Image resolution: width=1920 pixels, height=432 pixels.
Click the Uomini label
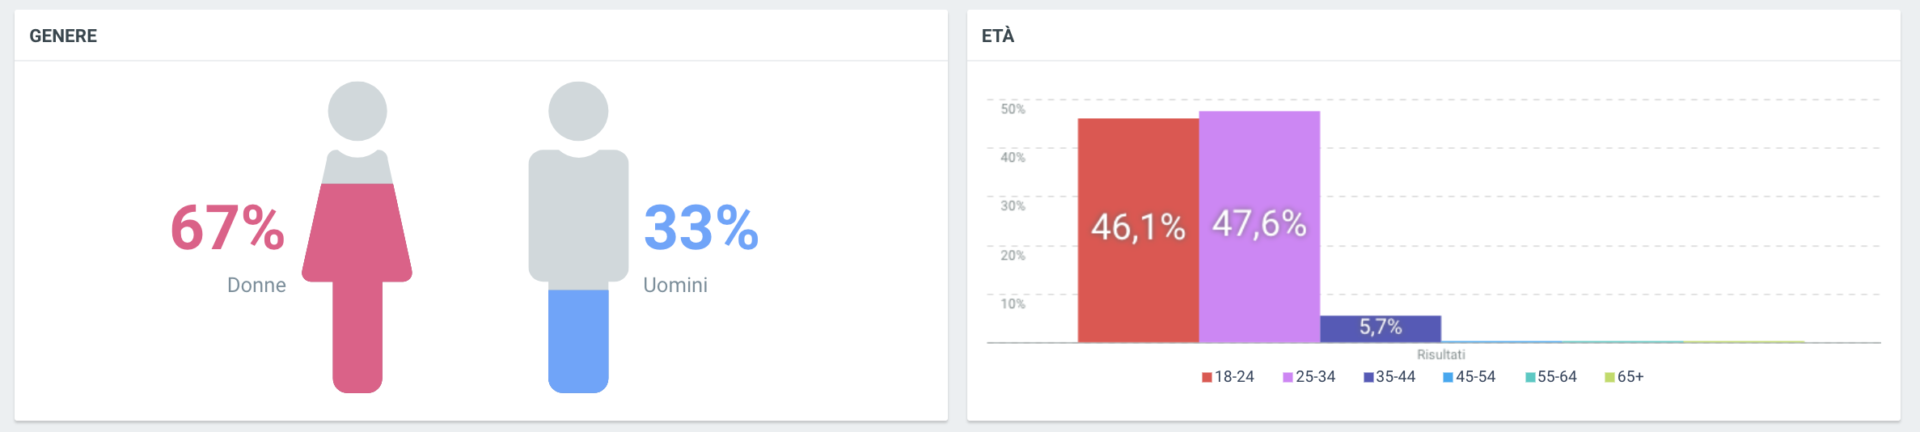(675, 285)
